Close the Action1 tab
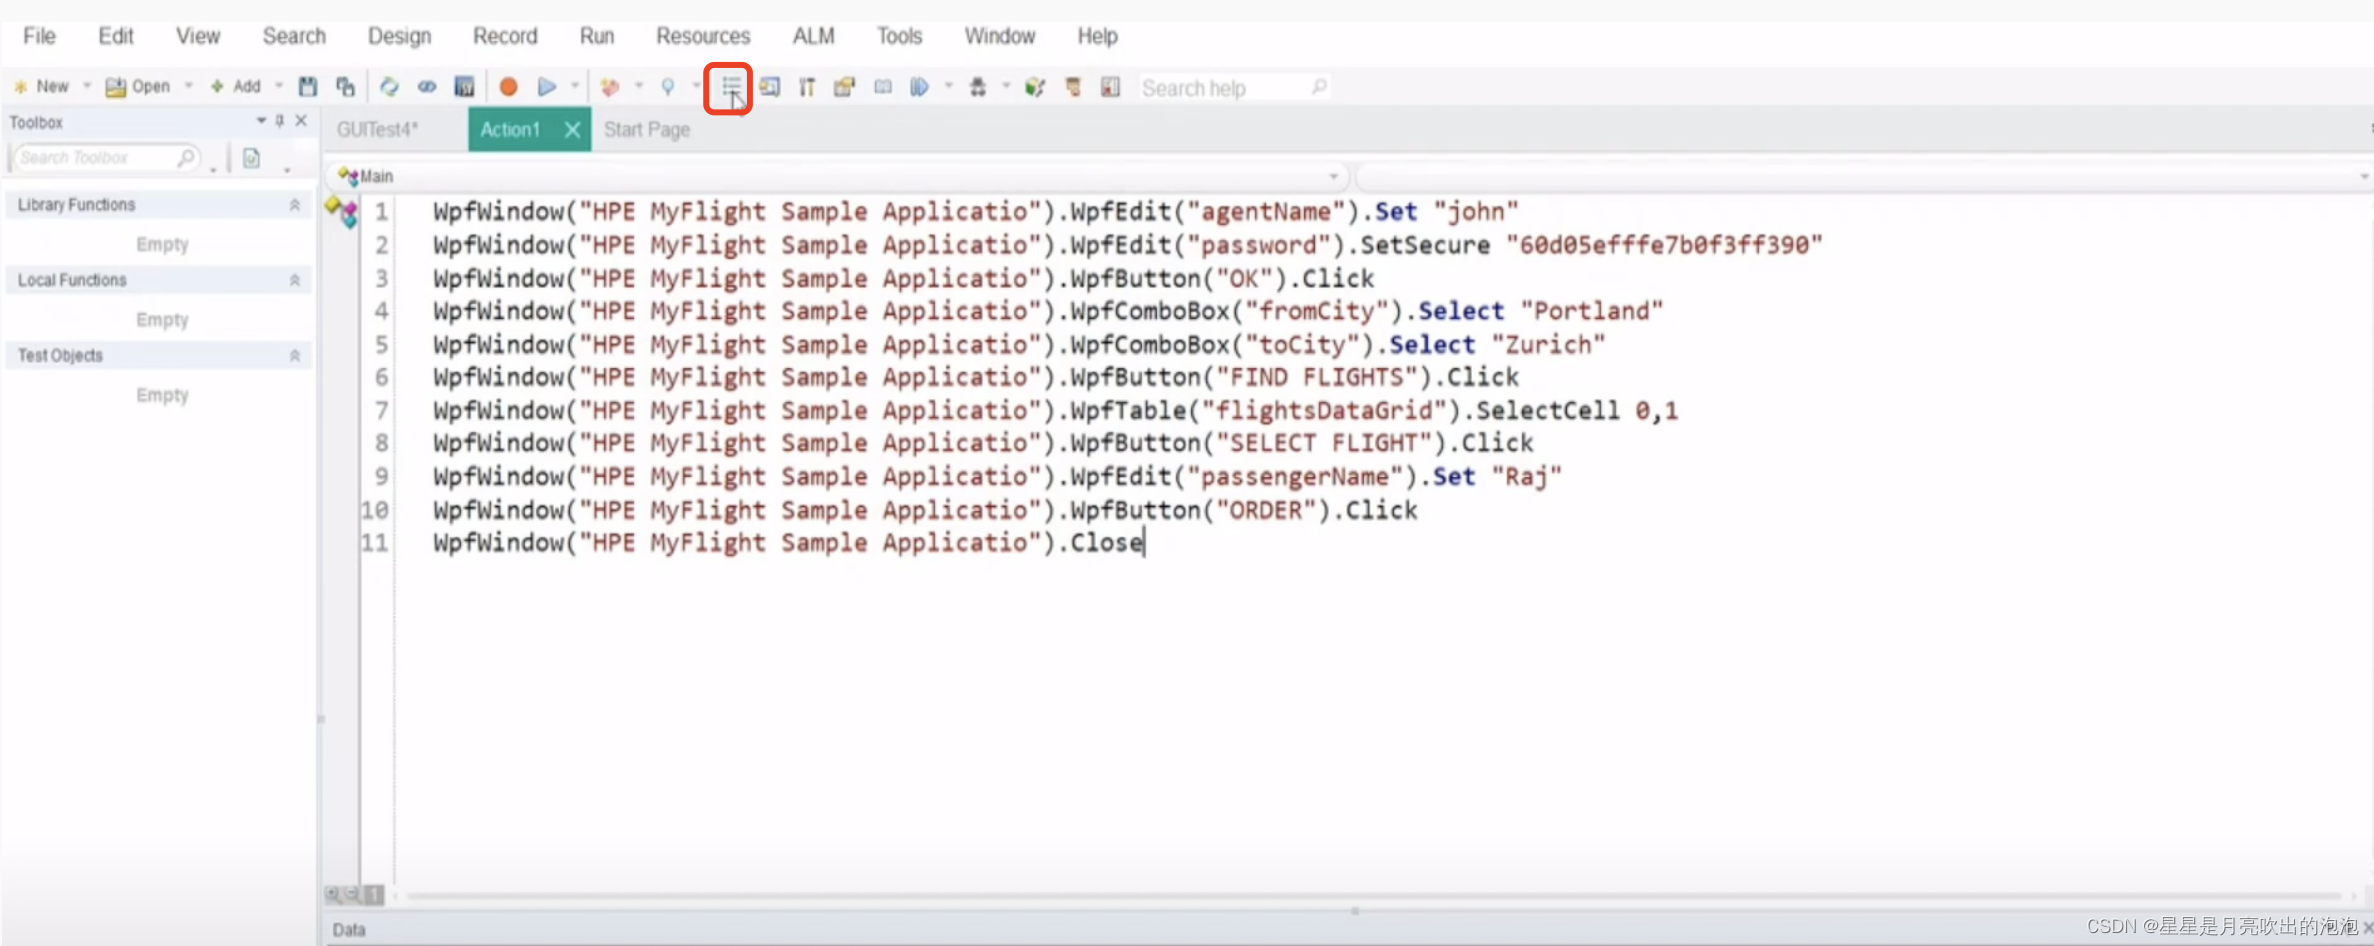The height and width of the screenshot is (946, 2374). tap(572, 130)
